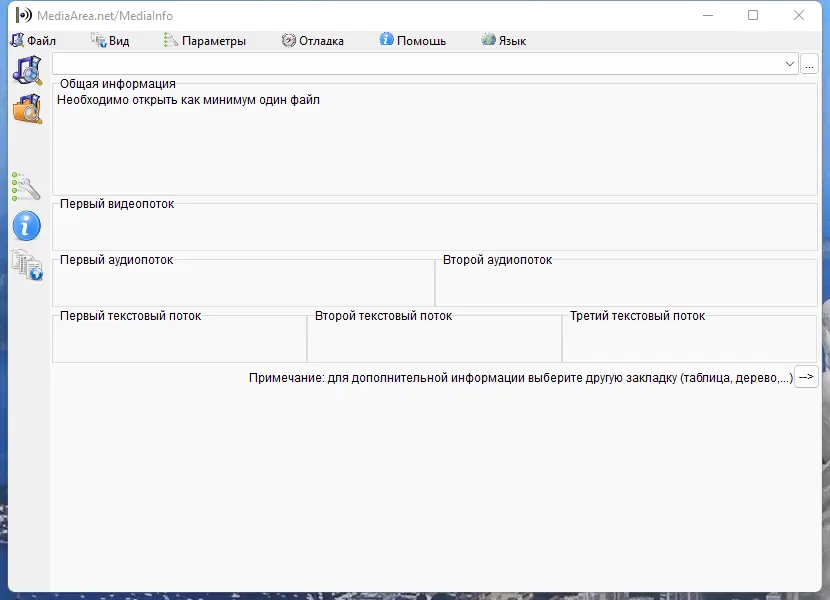The height and width of the screenshot is (600, 830).
Task: Click the blue info about icon
Action: click(26, 226)
